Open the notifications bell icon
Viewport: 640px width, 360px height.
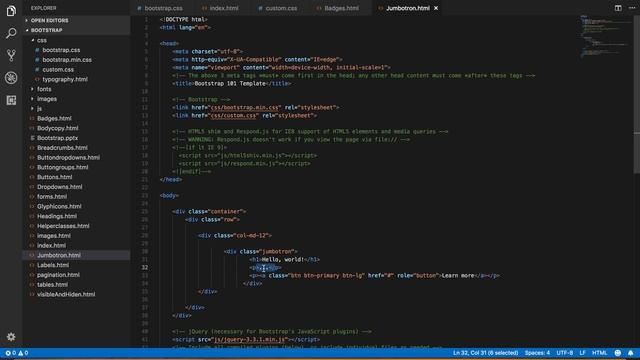click(x=631, y=353)
